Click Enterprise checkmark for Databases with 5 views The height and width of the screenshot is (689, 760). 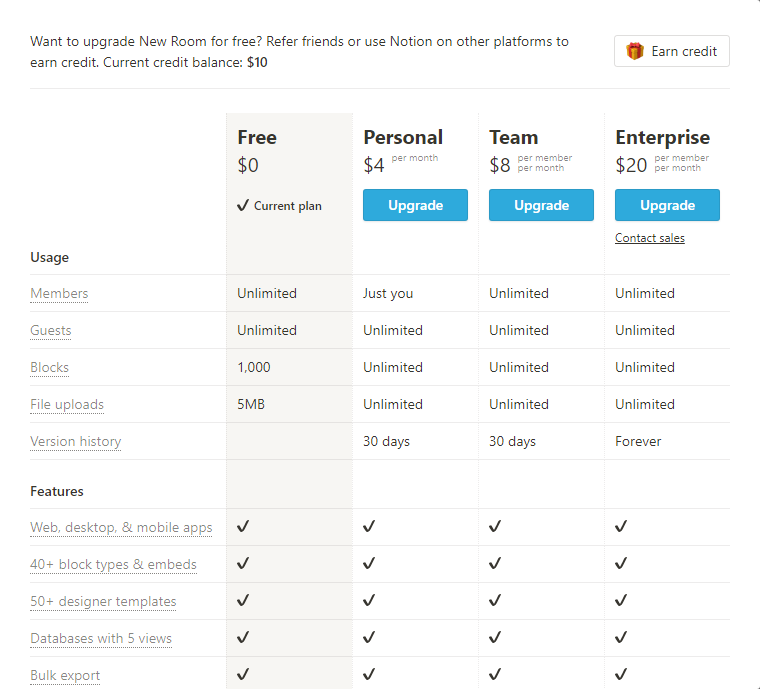click(621, 638)
